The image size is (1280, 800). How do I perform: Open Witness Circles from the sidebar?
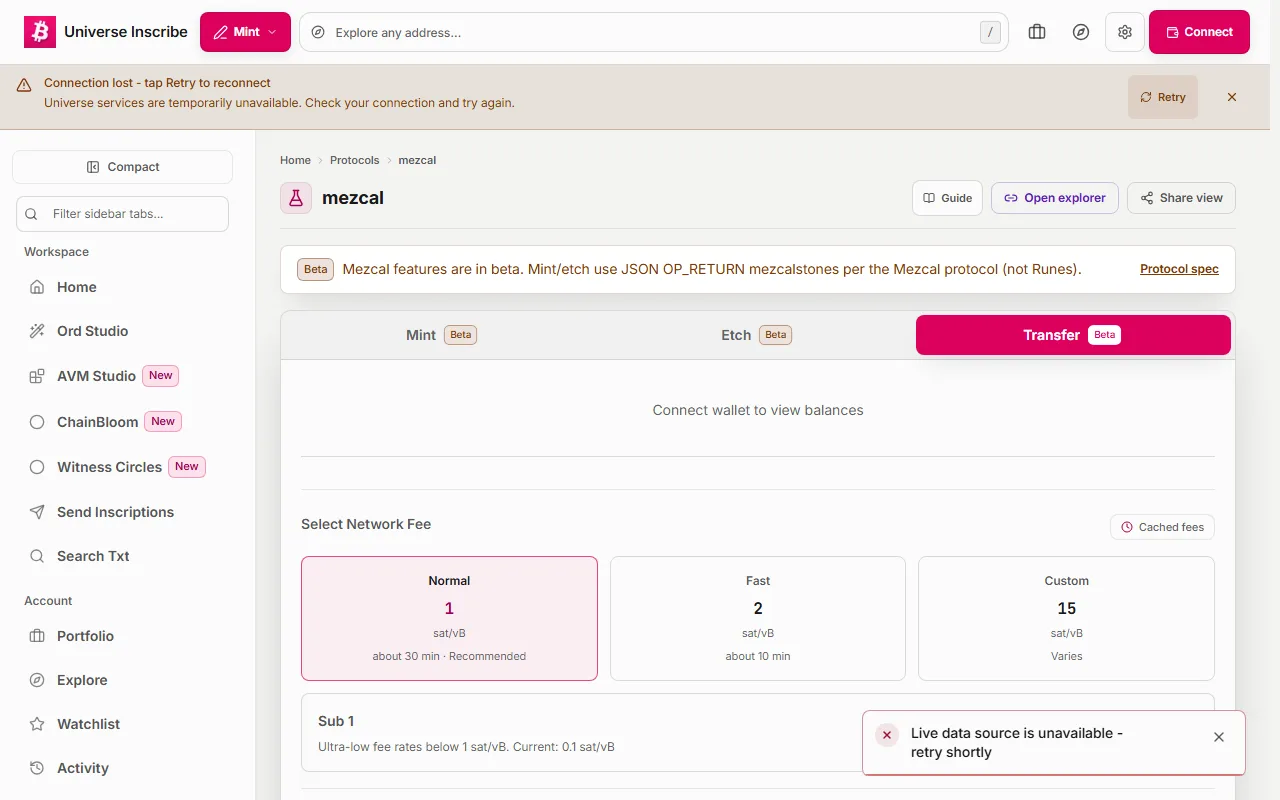[122, 467]
